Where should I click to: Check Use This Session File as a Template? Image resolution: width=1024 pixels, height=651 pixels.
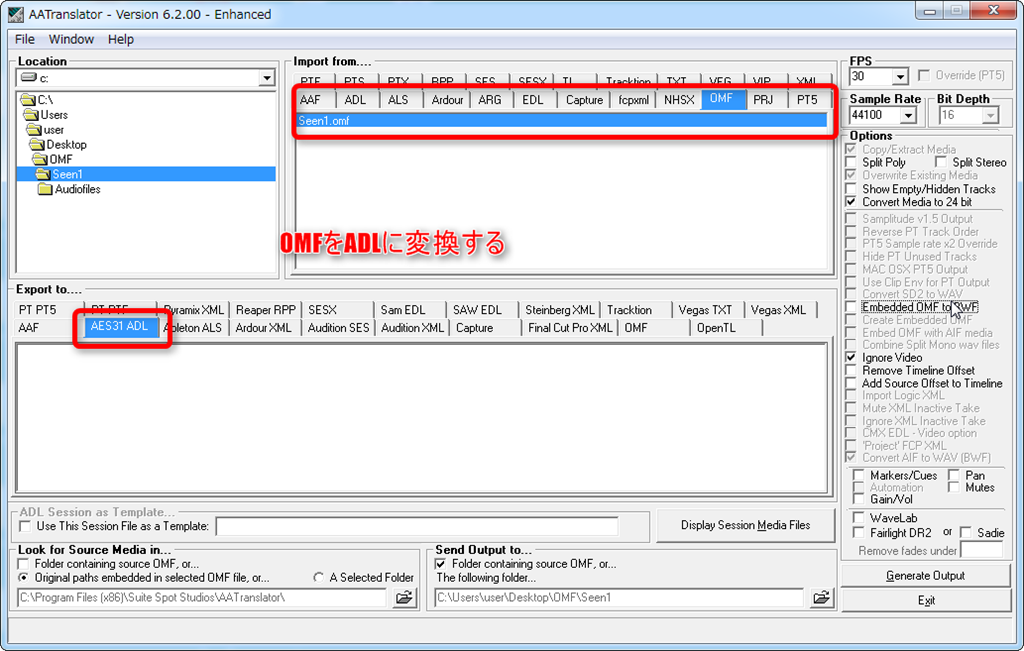tap(25, 526)
